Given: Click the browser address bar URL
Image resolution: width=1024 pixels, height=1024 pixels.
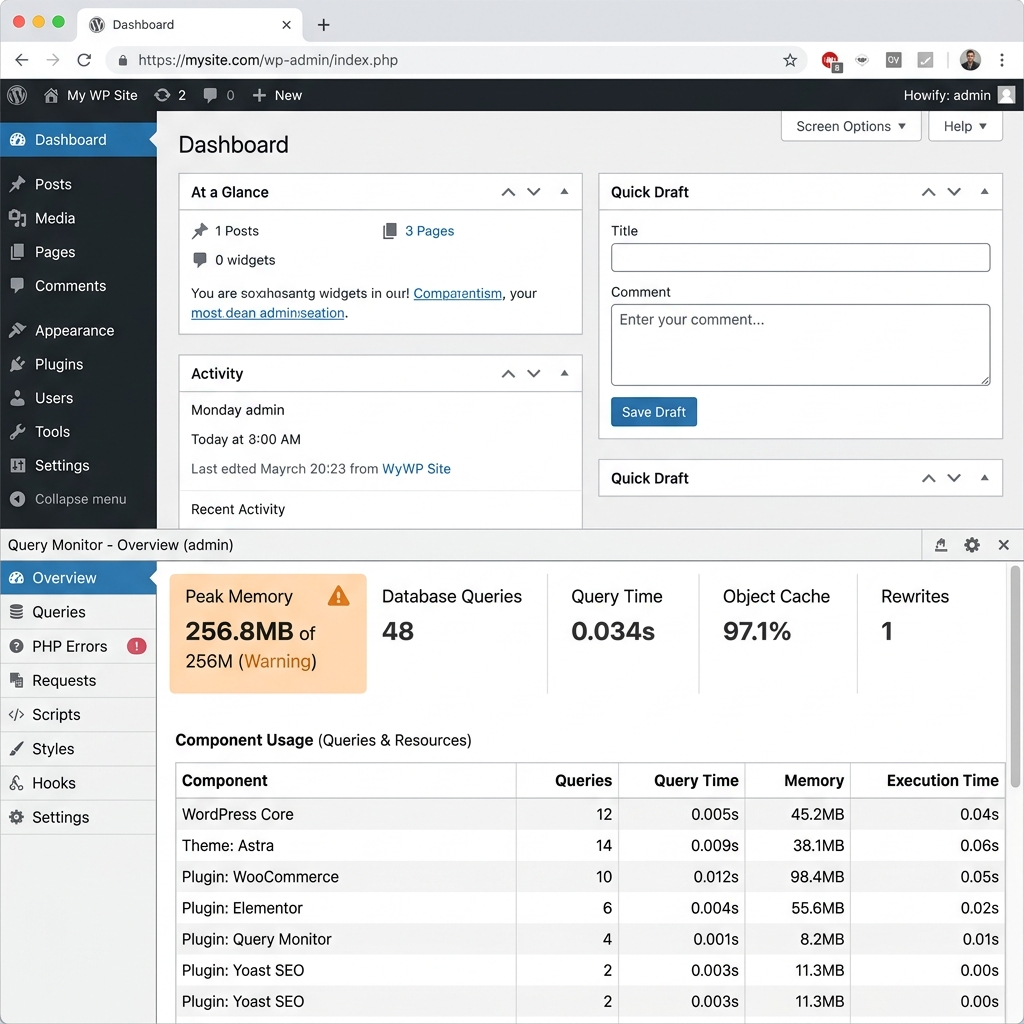Looking at the screenshot, I should (x=268, y=60).
